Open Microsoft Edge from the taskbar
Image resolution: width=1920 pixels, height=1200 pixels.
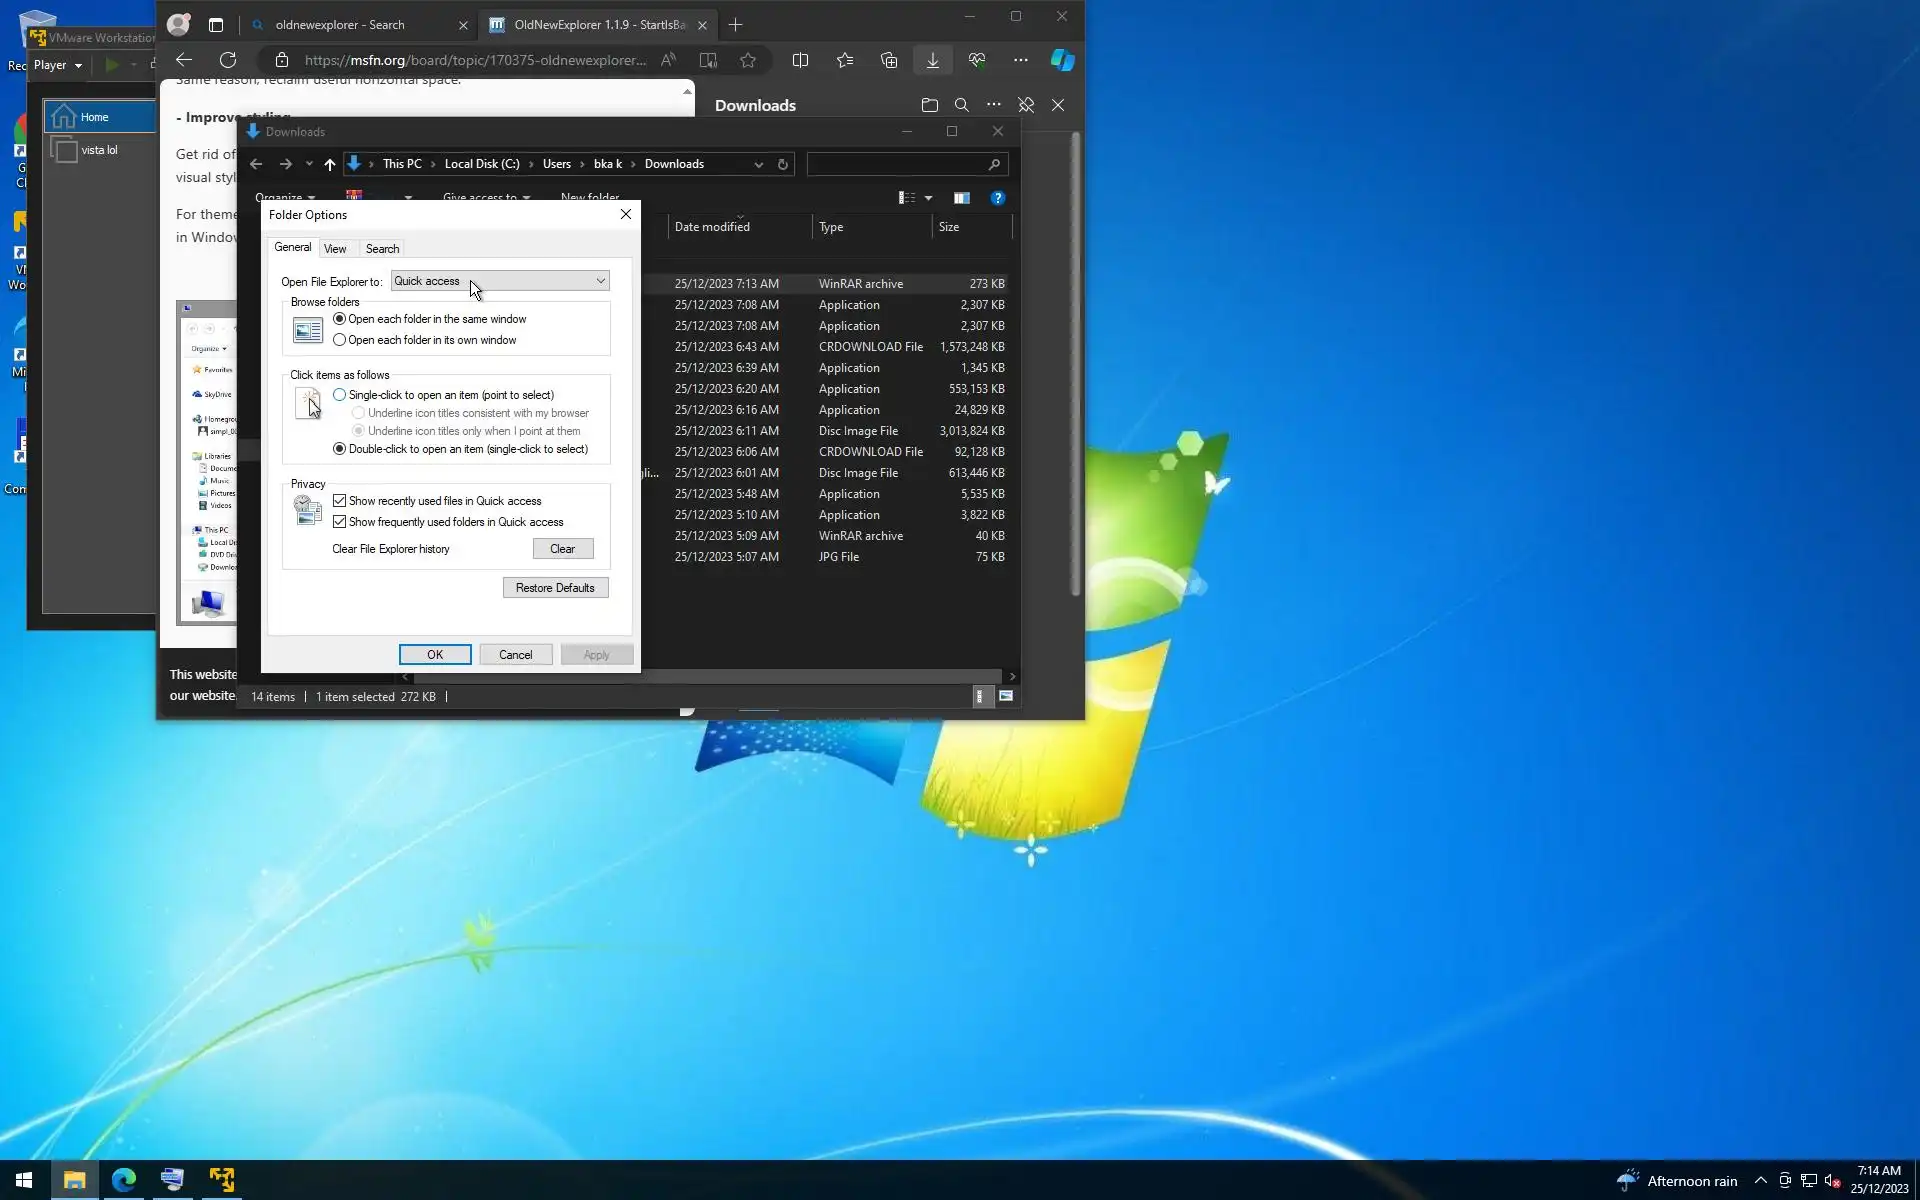(123, 1180)
